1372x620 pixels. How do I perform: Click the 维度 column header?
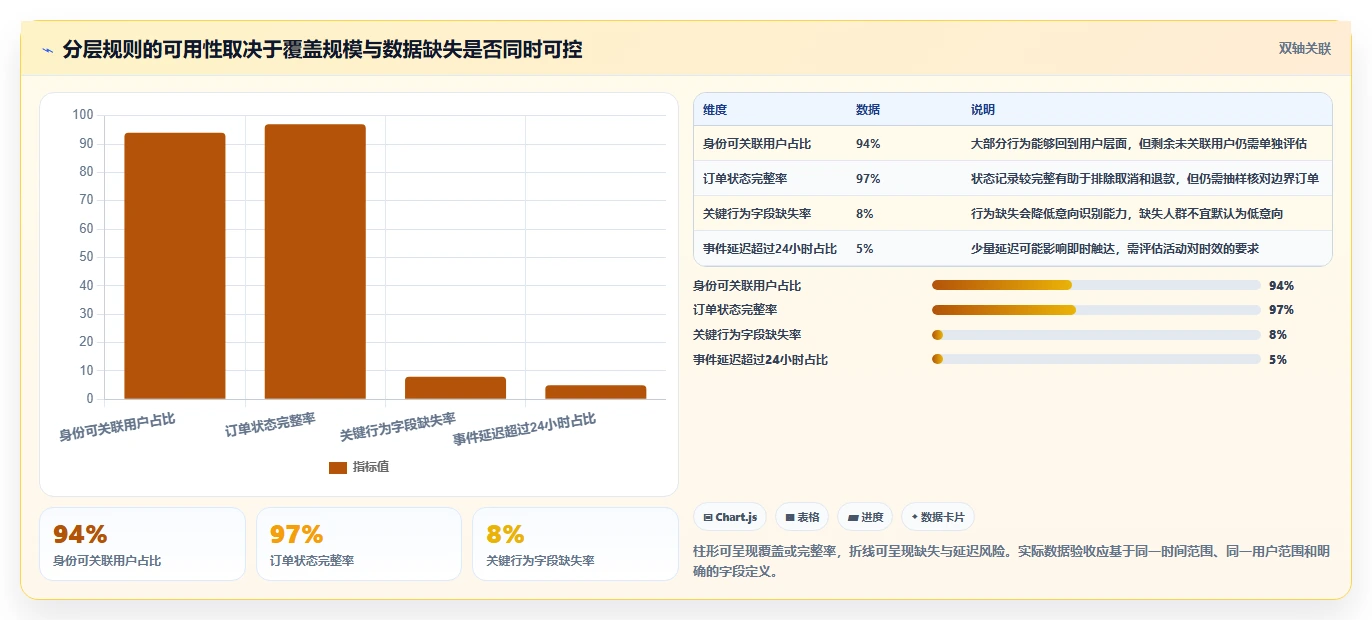tap(715, 110)
